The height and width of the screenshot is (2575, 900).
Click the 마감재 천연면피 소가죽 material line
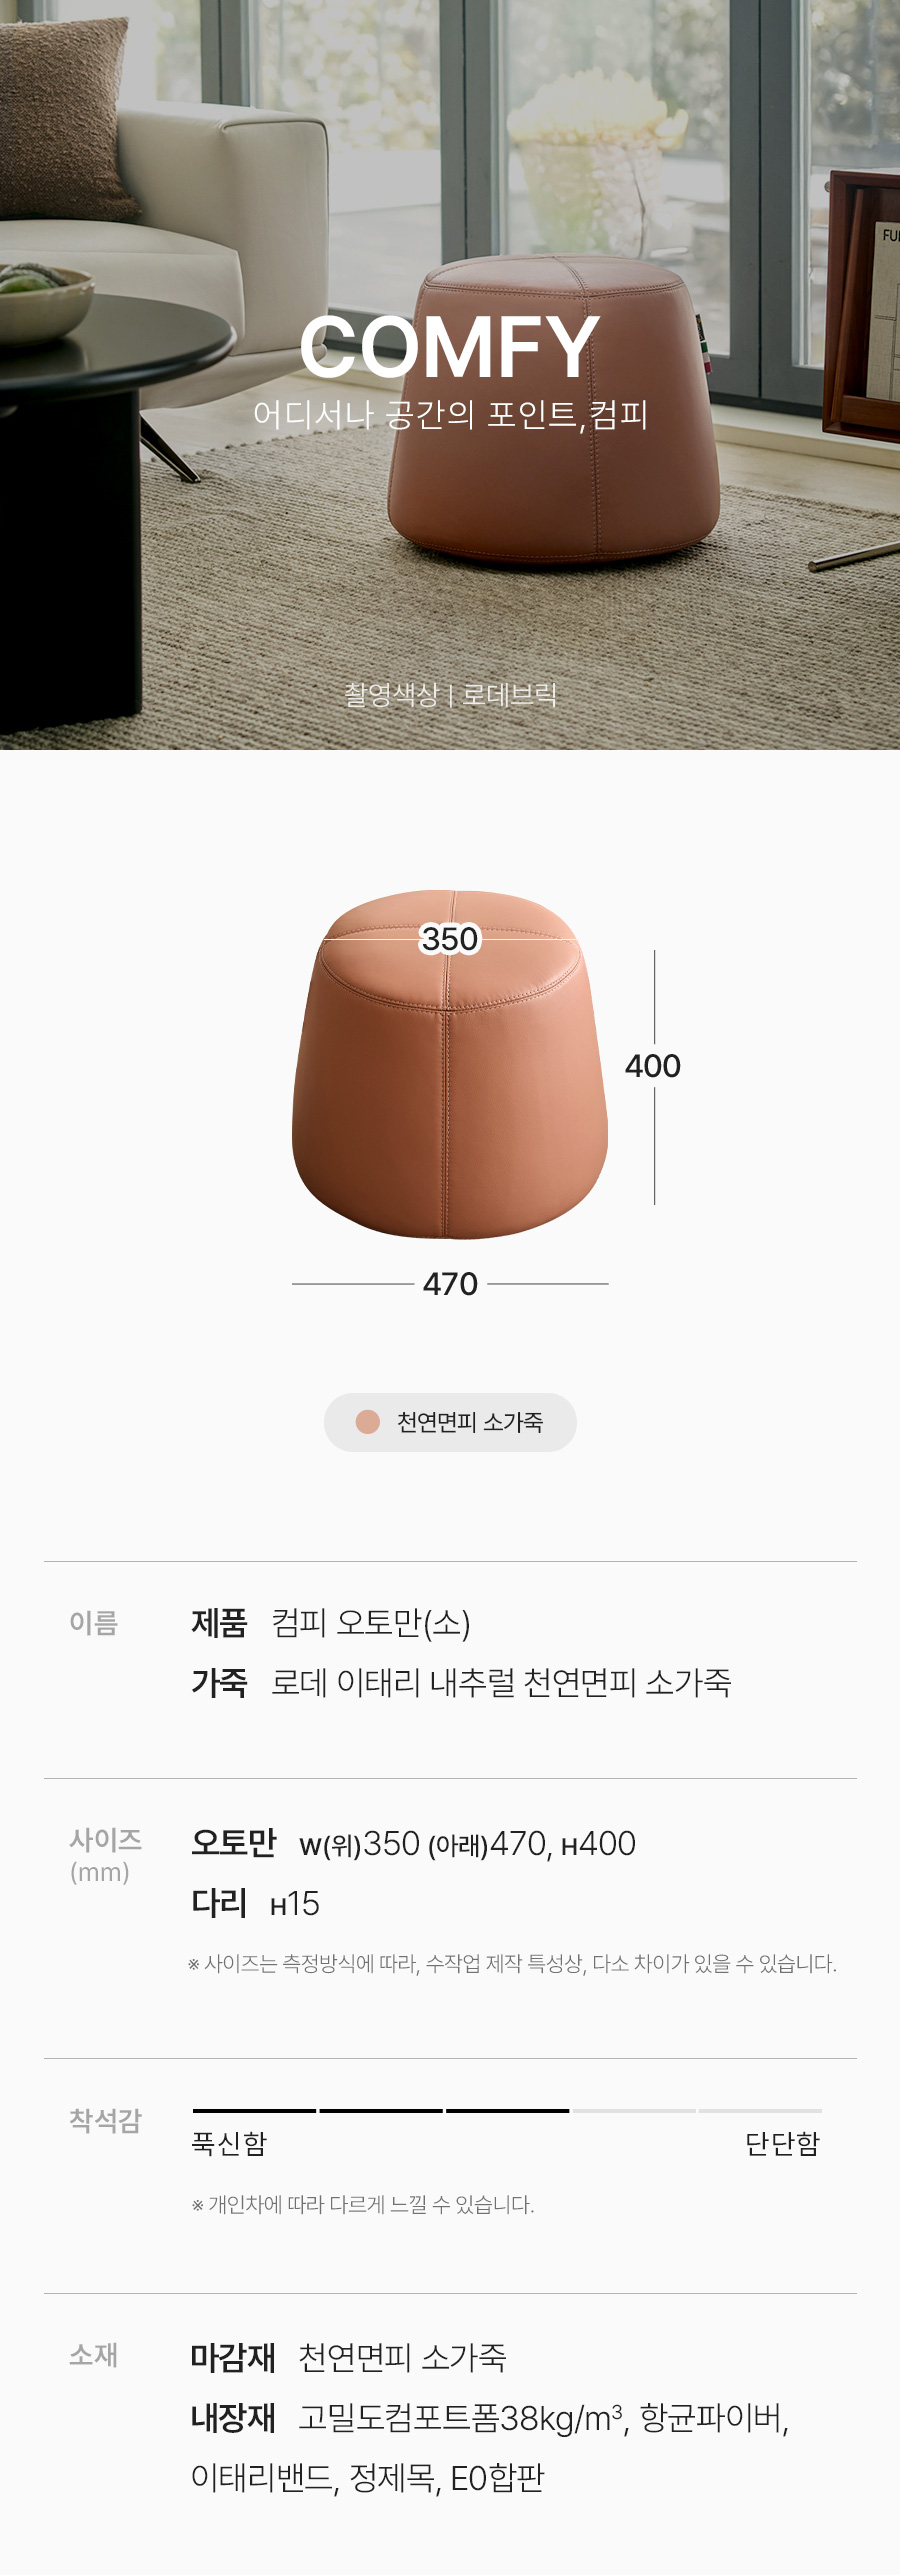click(348, 2357)
